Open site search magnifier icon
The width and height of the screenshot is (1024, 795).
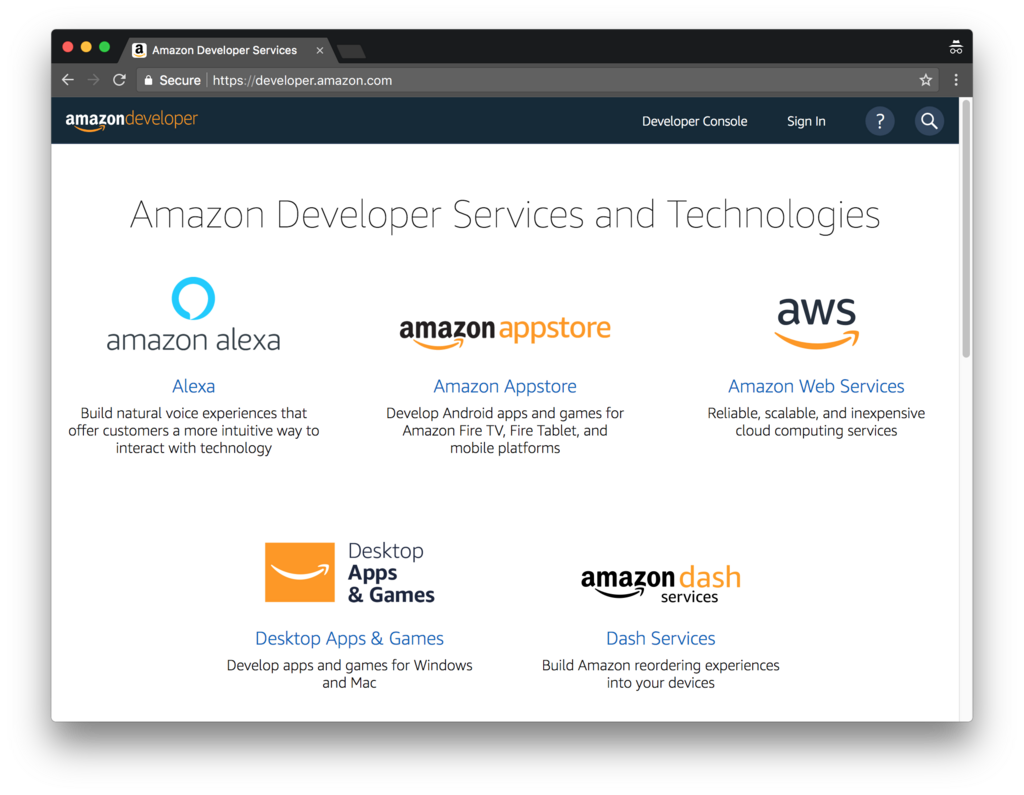929,121
